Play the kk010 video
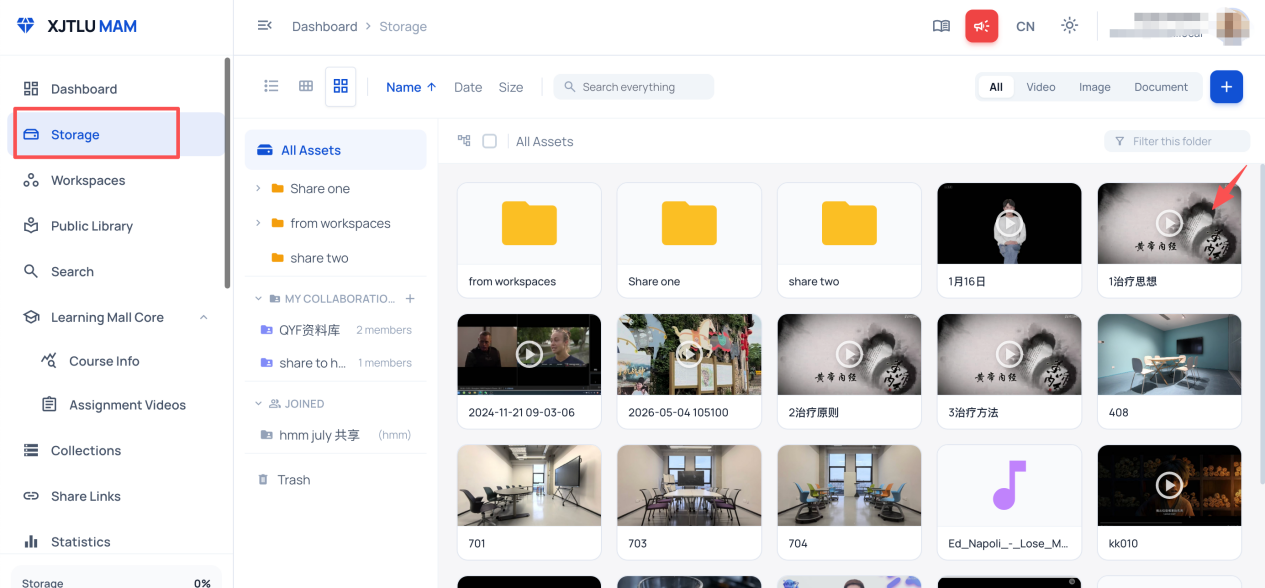This screenshot has width=1265, height=588. pyautogui.click(x=1169, y=486)
